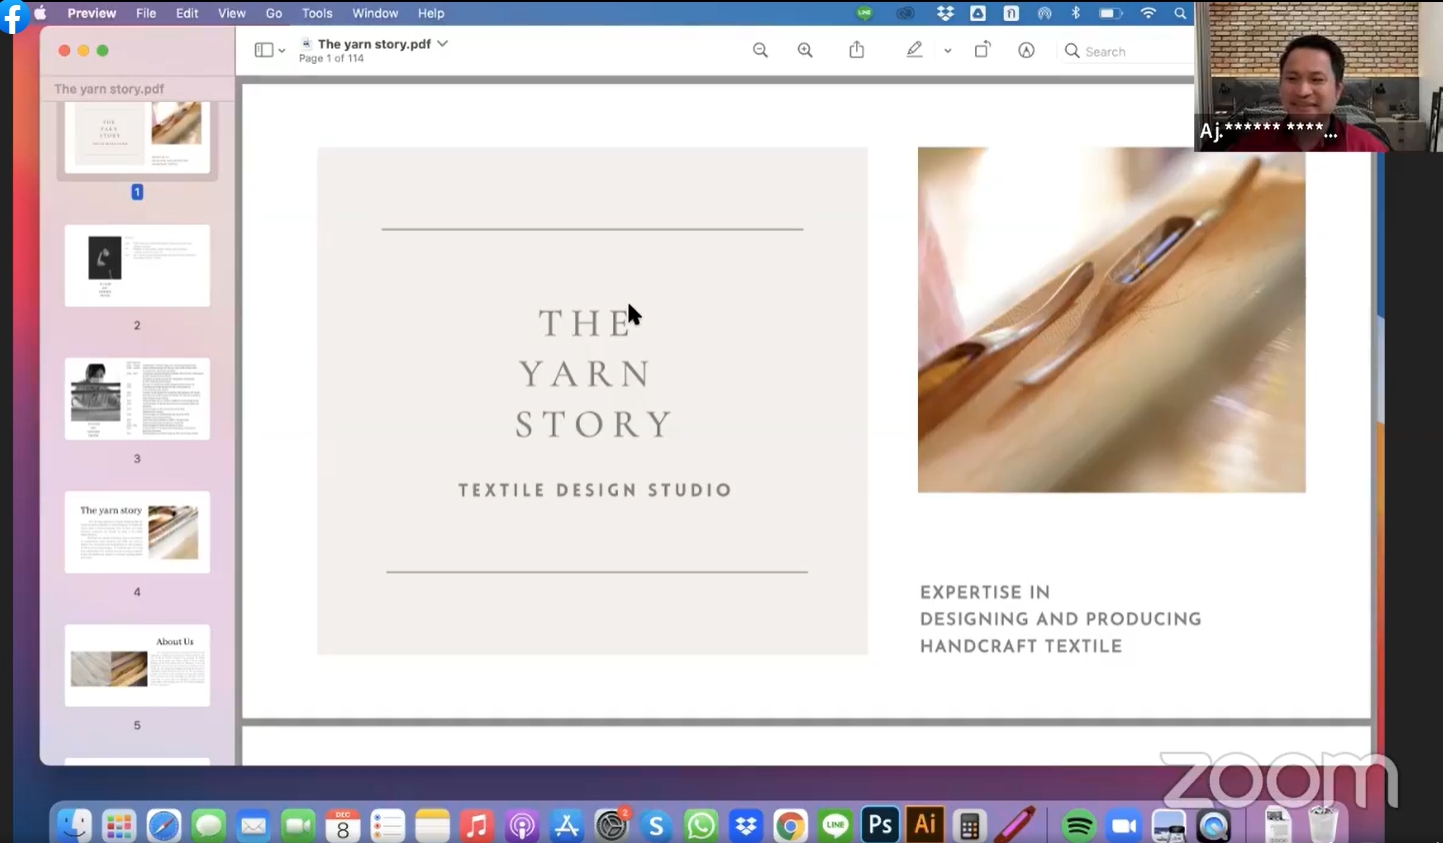Open the Go menu
This screenshot has width=1443, height=843.
274,13
